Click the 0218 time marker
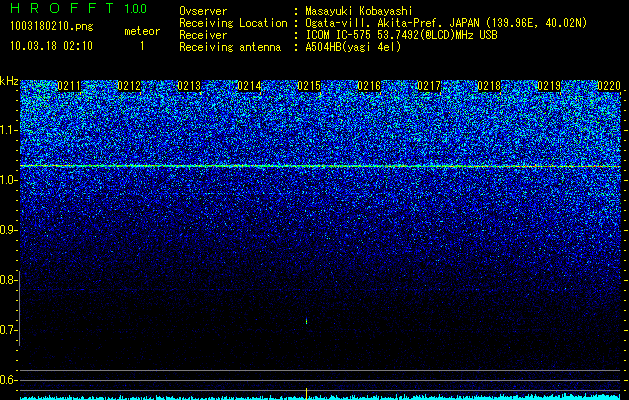Screen dimensions: 629x400 pos(489,86)
